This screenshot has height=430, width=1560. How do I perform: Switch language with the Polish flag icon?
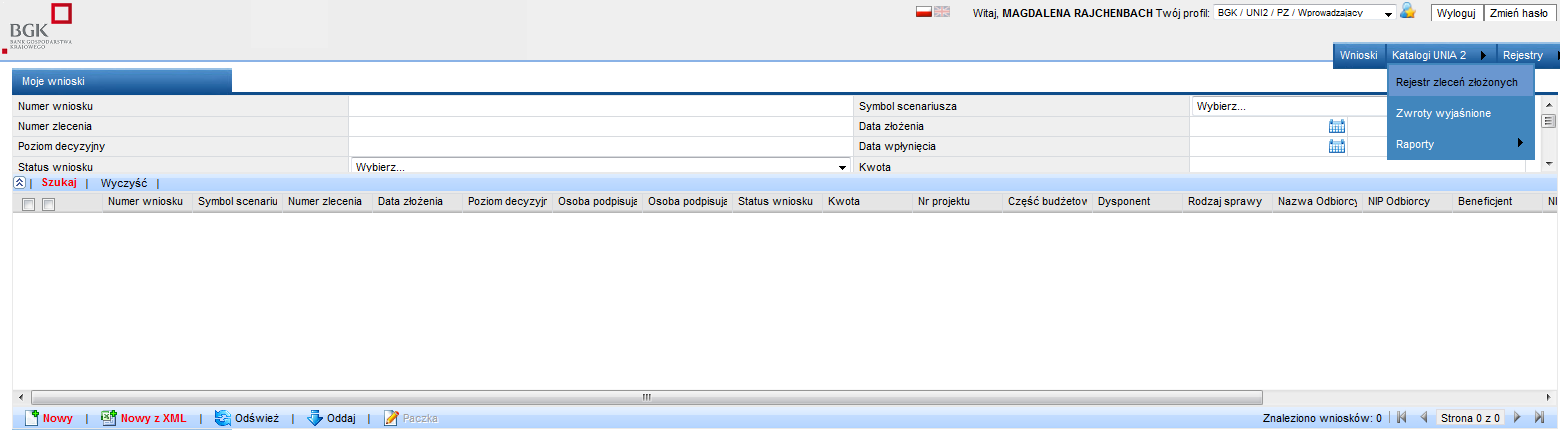(x=924, y=12)
